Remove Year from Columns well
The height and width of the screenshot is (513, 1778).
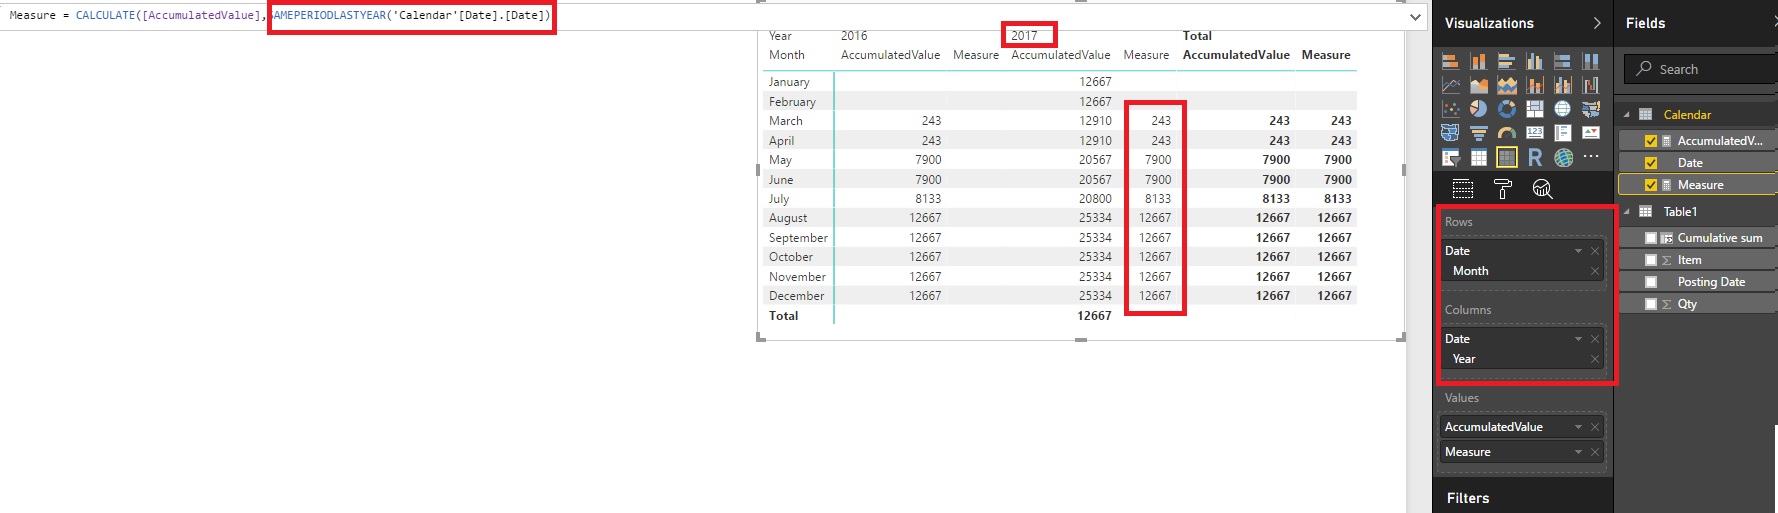point(1595,359)
